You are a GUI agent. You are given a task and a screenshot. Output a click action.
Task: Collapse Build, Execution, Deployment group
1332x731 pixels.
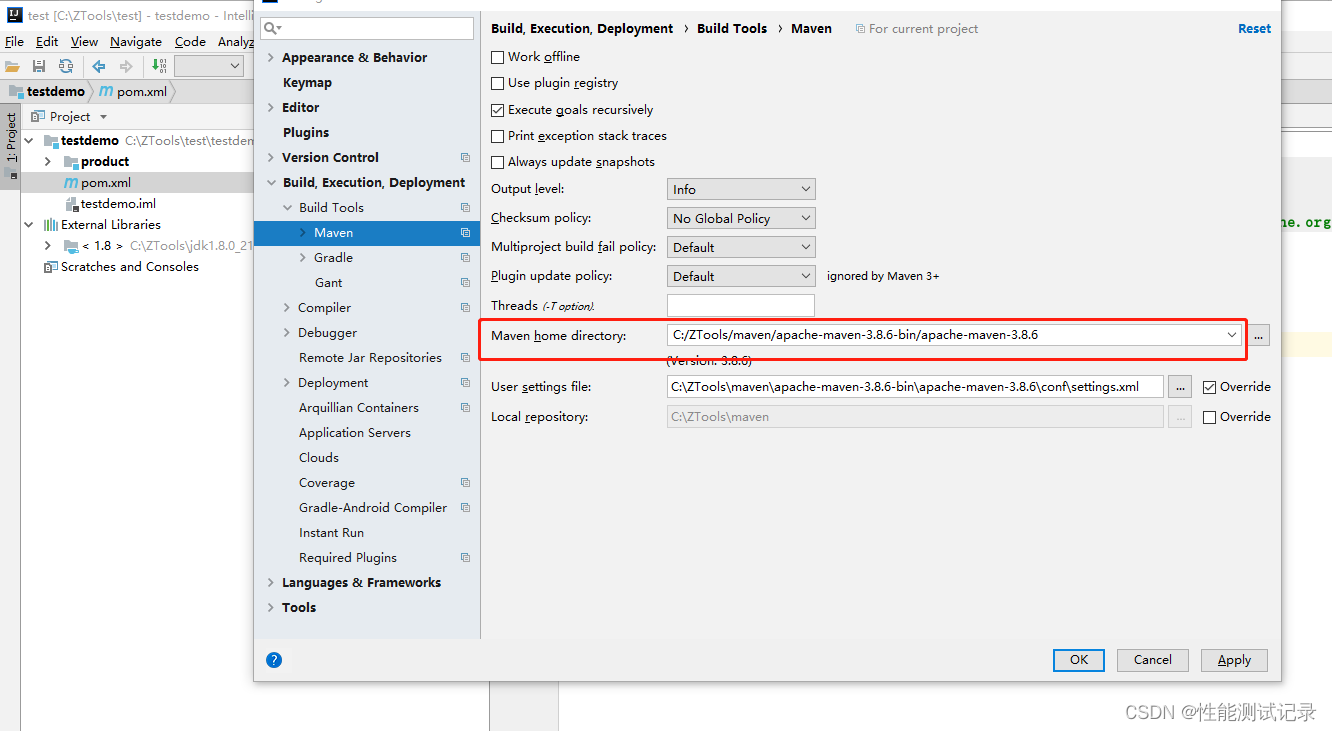click(x=271, y=183)
